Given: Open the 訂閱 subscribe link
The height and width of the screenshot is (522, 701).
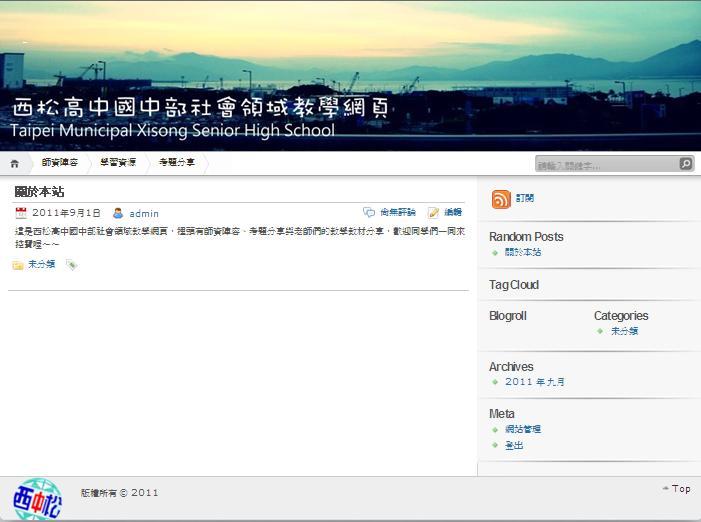Looking at the screenshot, I should click(x=525, y=198).
